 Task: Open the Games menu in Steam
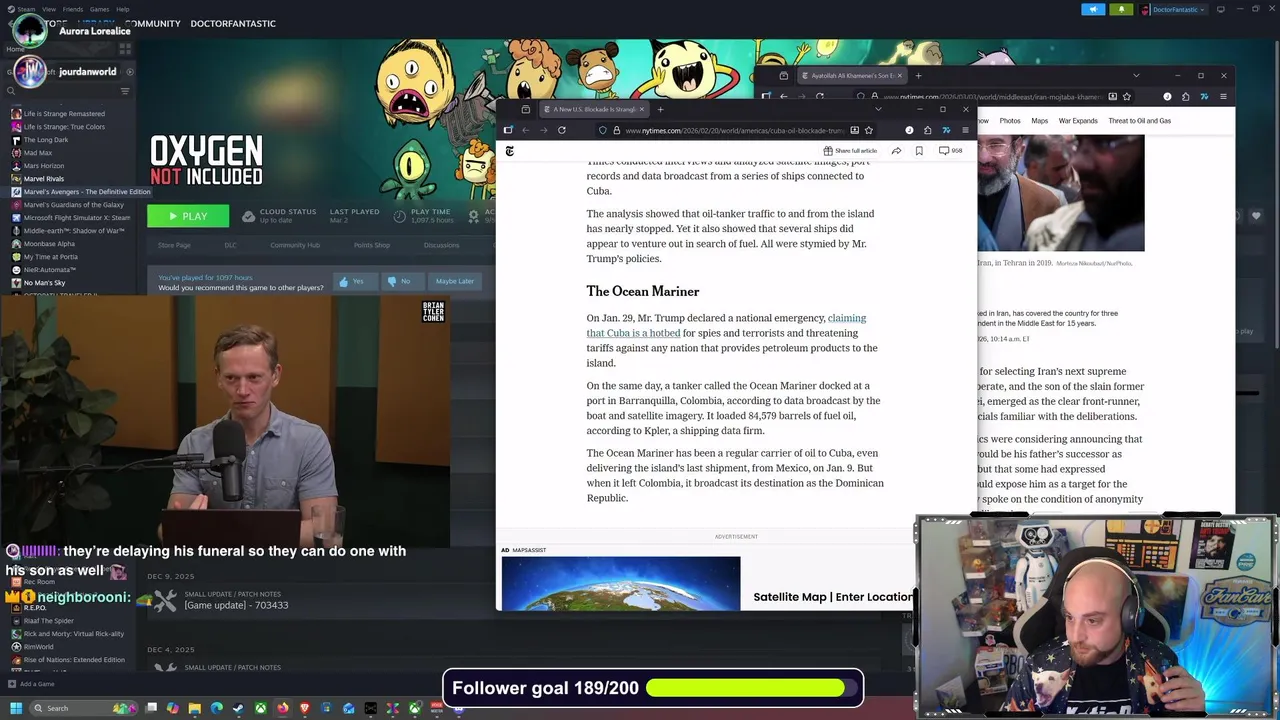[99, 9]
